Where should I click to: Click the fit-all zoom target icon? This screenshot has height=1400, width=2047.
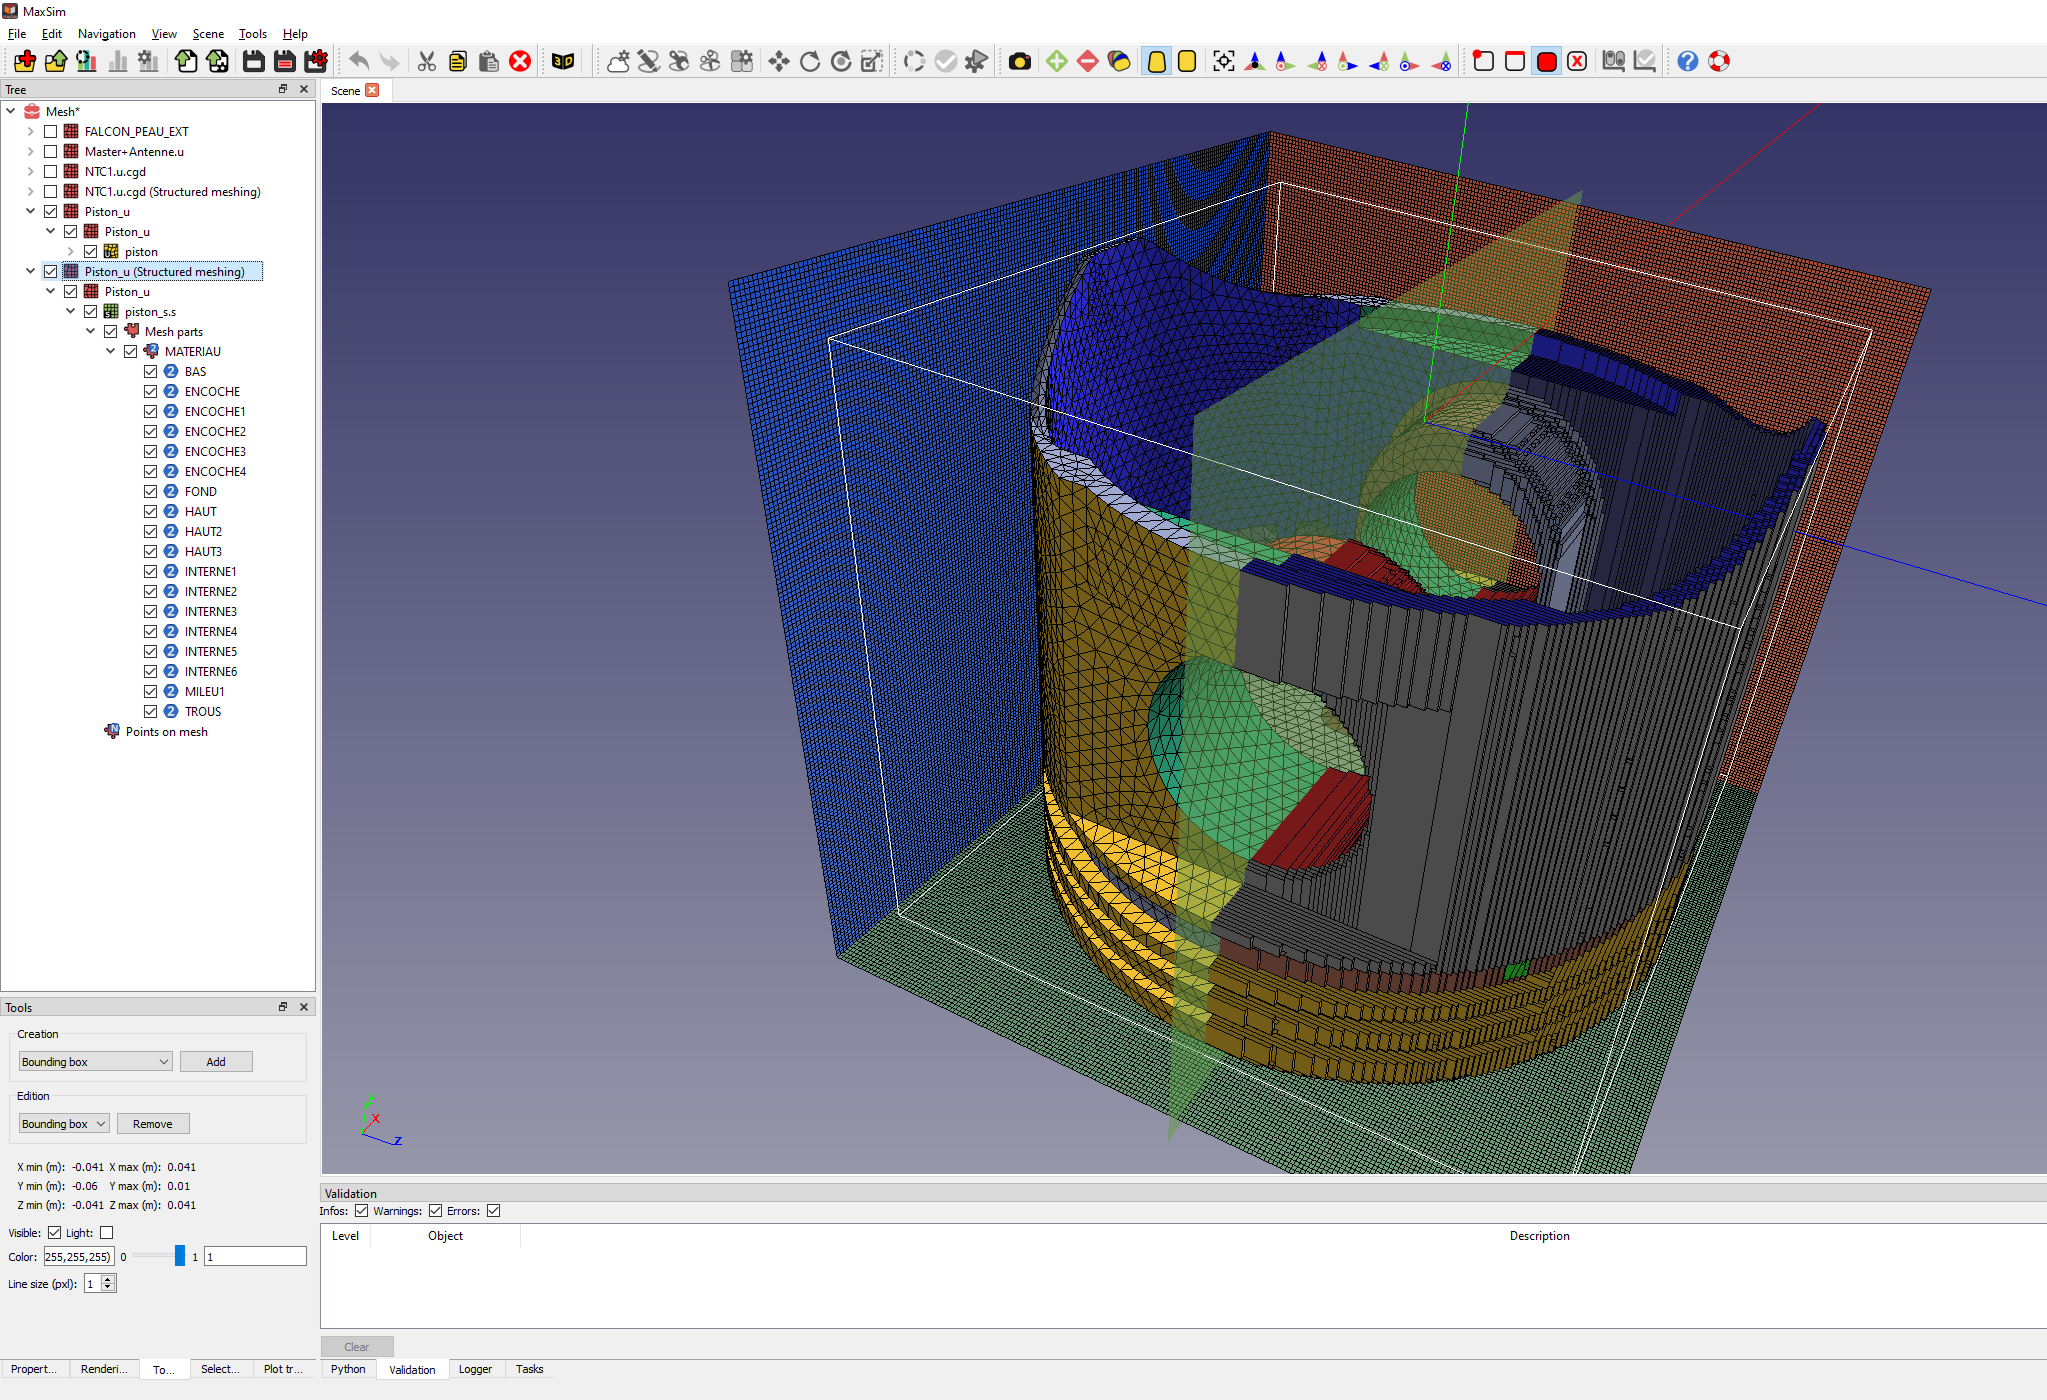coord(1223,61)
